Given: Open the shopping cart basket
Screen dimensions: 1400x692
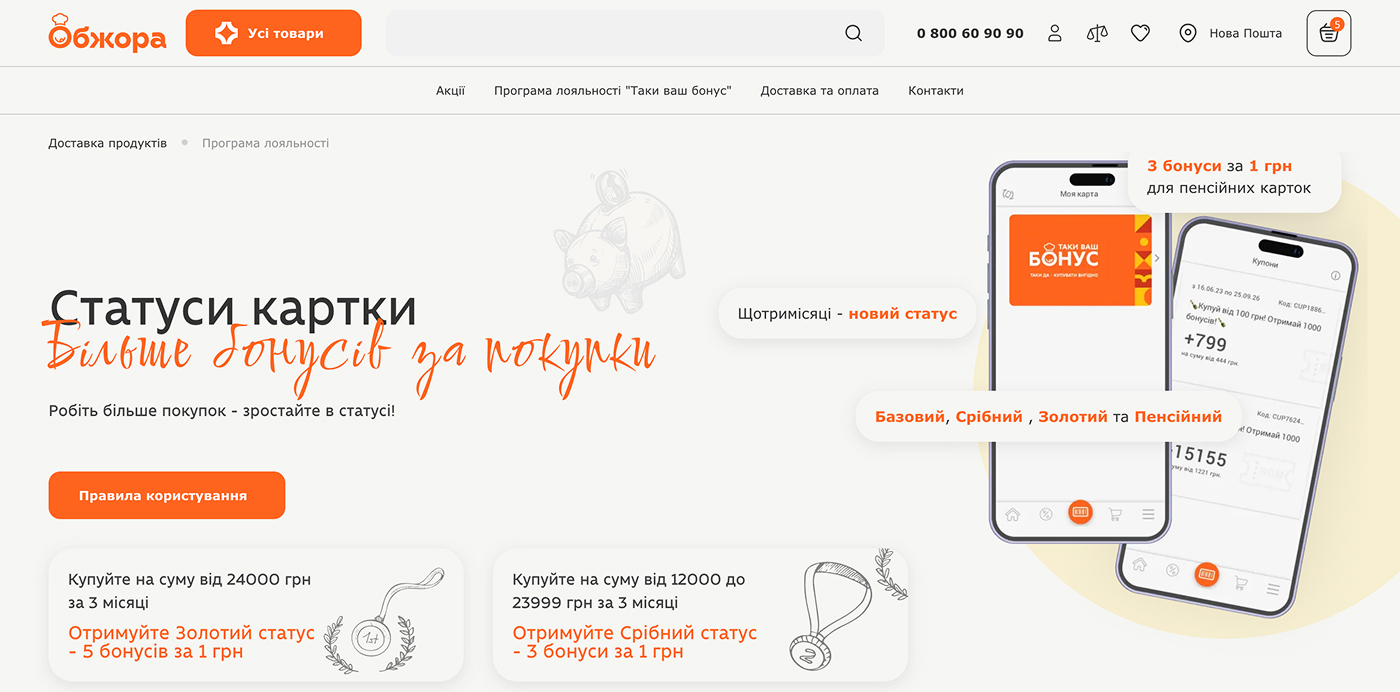Looking at the screenshot, I should click(x=1329, y=33).
